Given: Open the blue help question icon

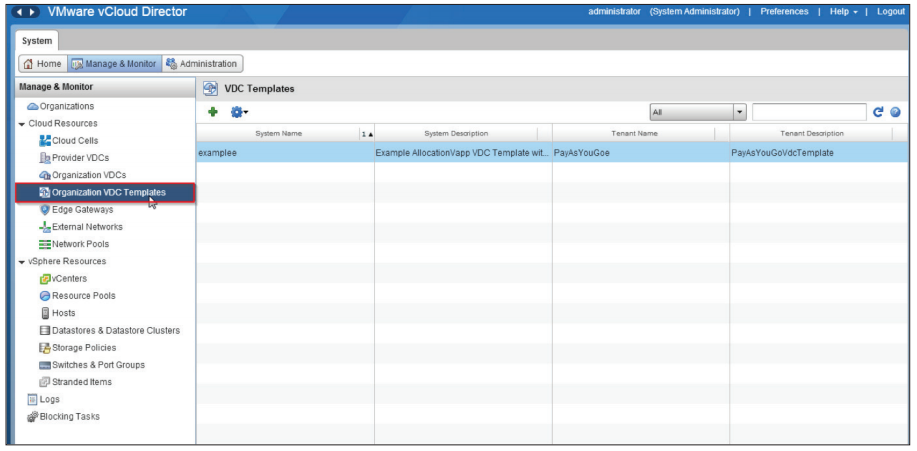Looking at the screenshot, I should tap(895, 112).
